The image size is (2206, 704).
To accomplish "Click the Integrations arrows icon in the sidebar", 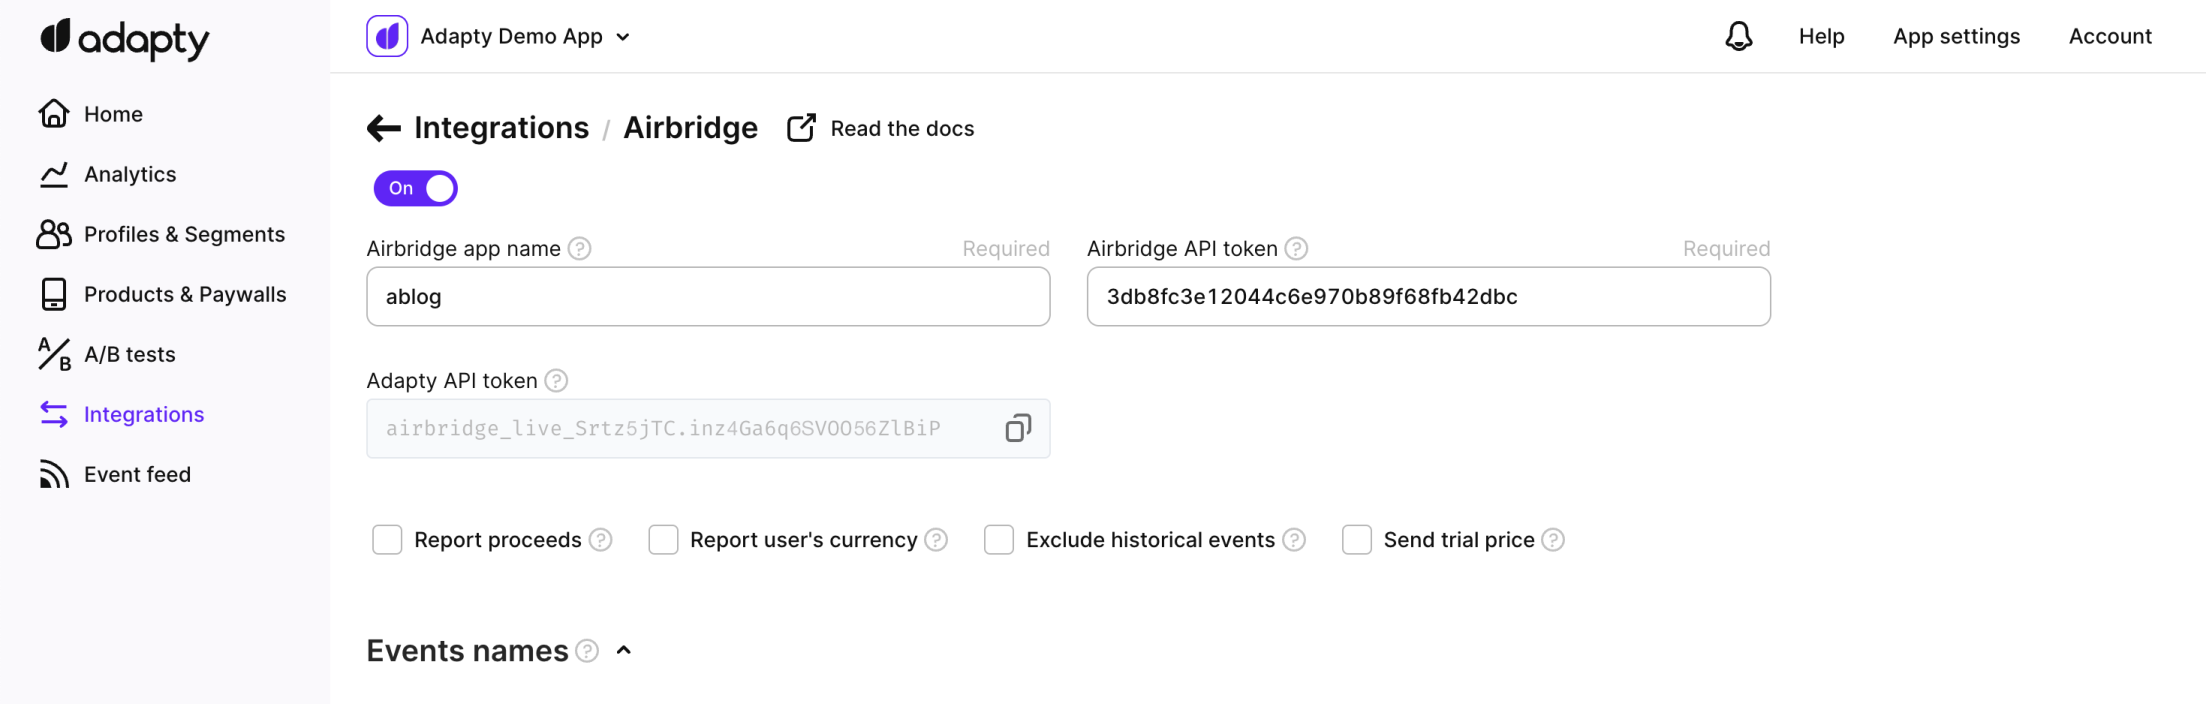I will (x=54, y=414).
